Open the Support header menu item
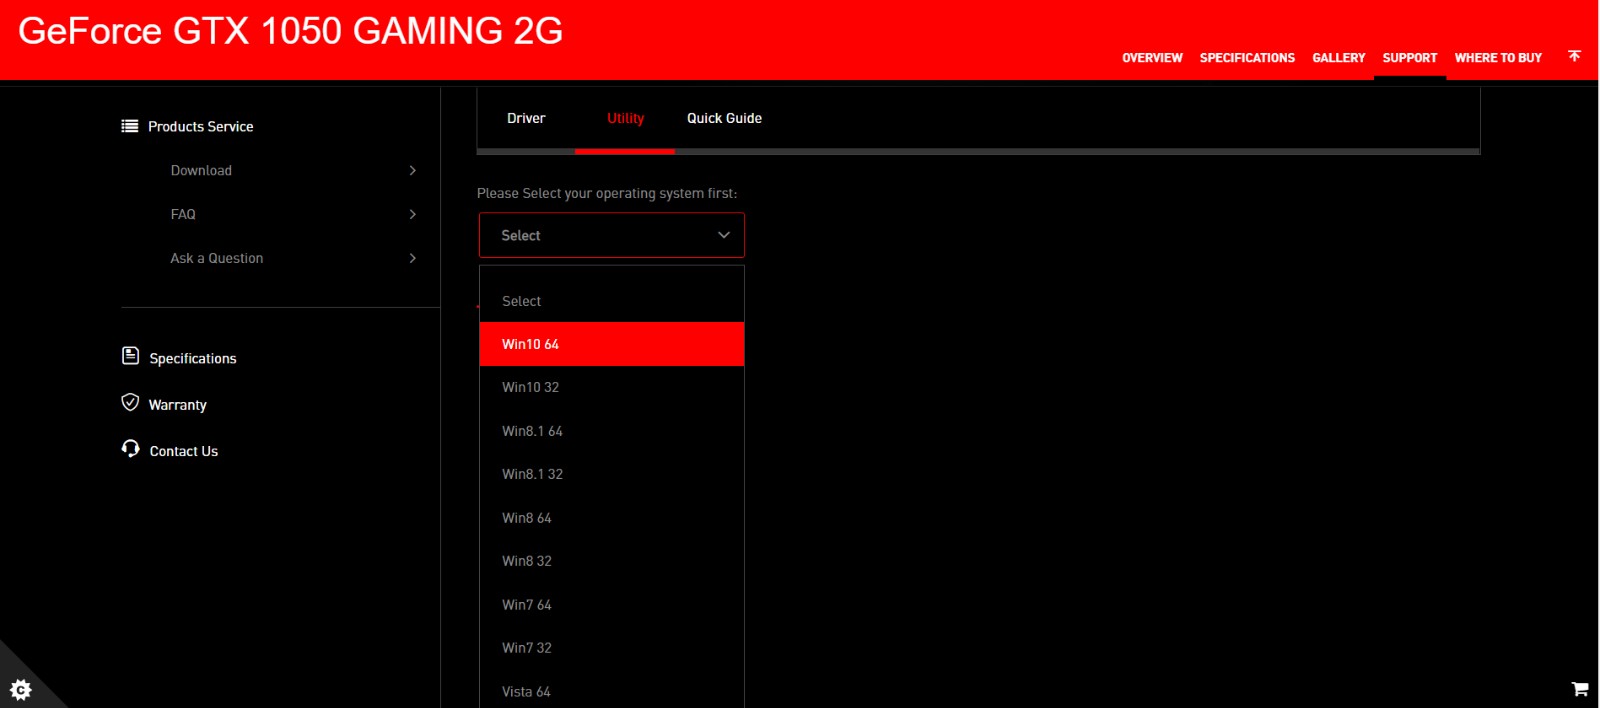Screen dimensions: 1600x708 (x=1409, y=58)
